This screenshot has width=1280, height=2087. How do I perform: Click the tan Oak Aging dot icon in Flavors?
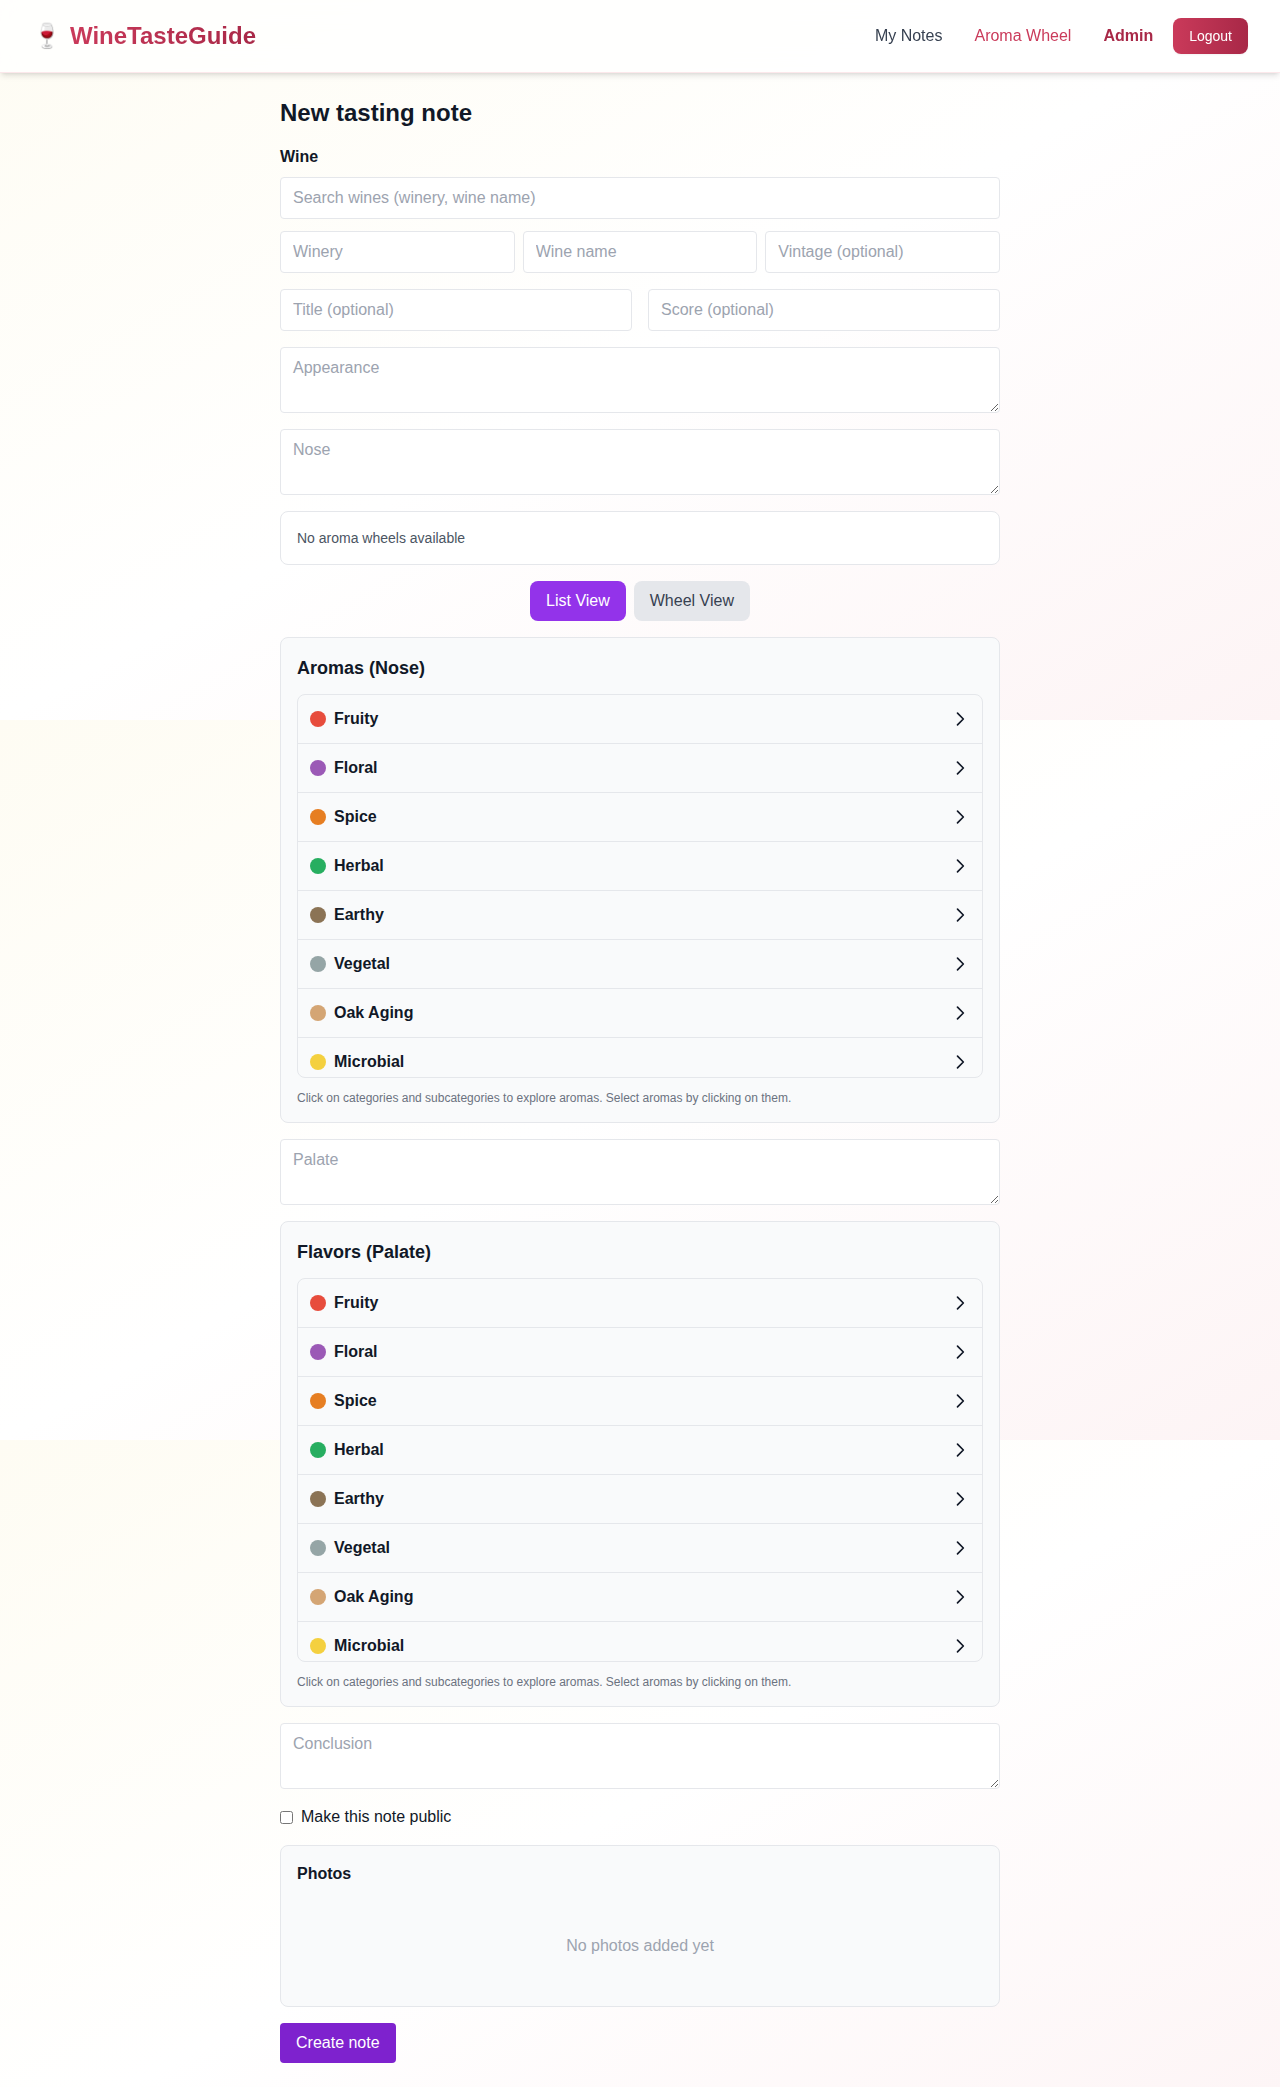[318, 1596]
